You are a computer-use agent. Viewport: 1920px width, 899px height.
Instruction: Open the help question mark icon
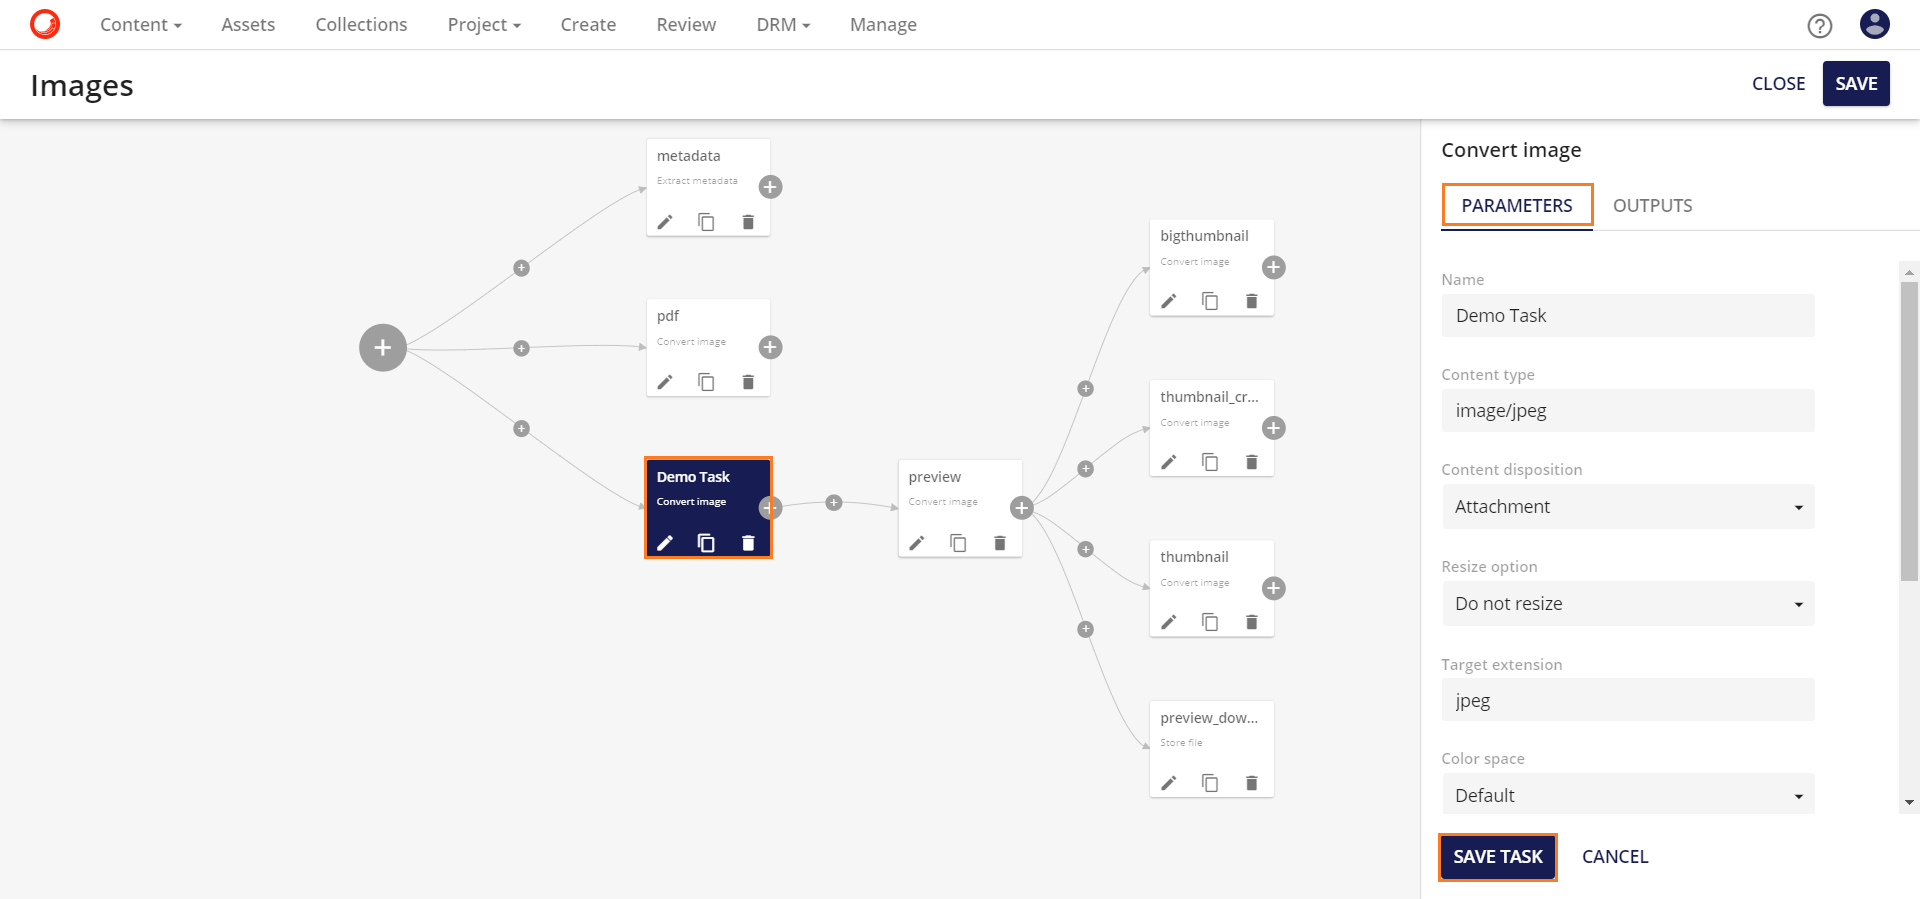[x=1819, y=26]
